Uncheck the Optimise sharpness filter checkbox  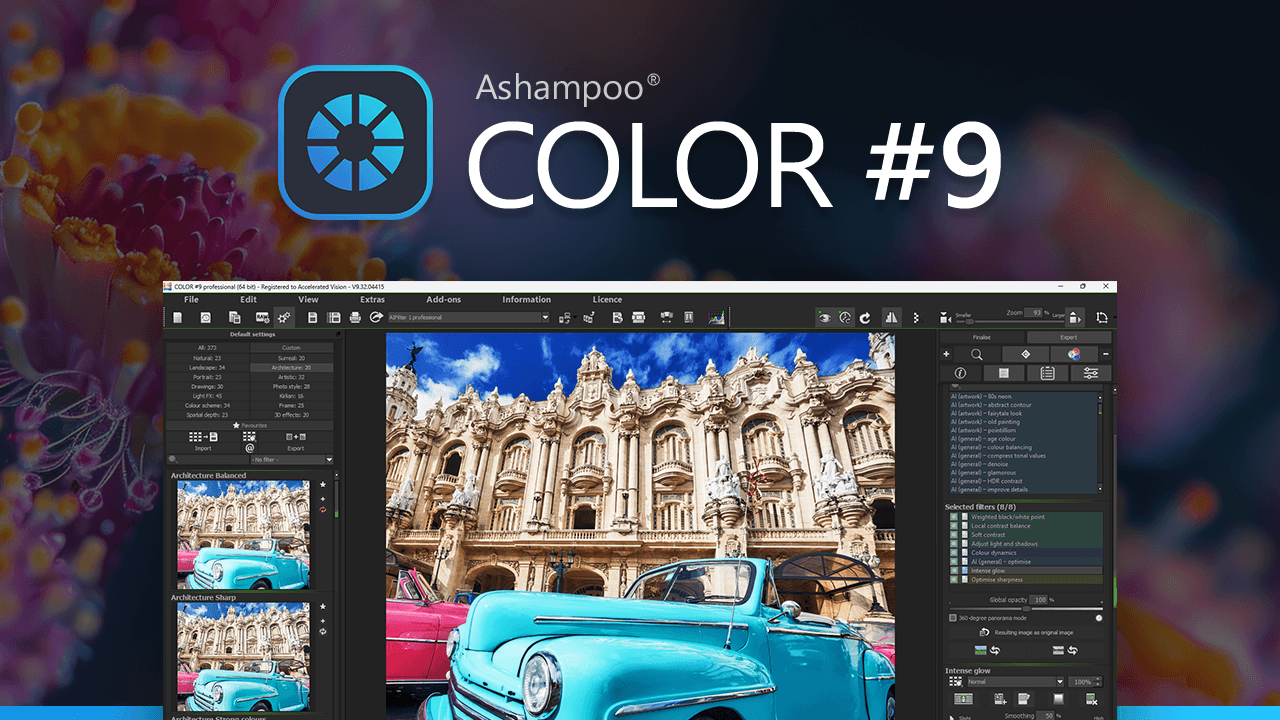(x=954, y=580)
